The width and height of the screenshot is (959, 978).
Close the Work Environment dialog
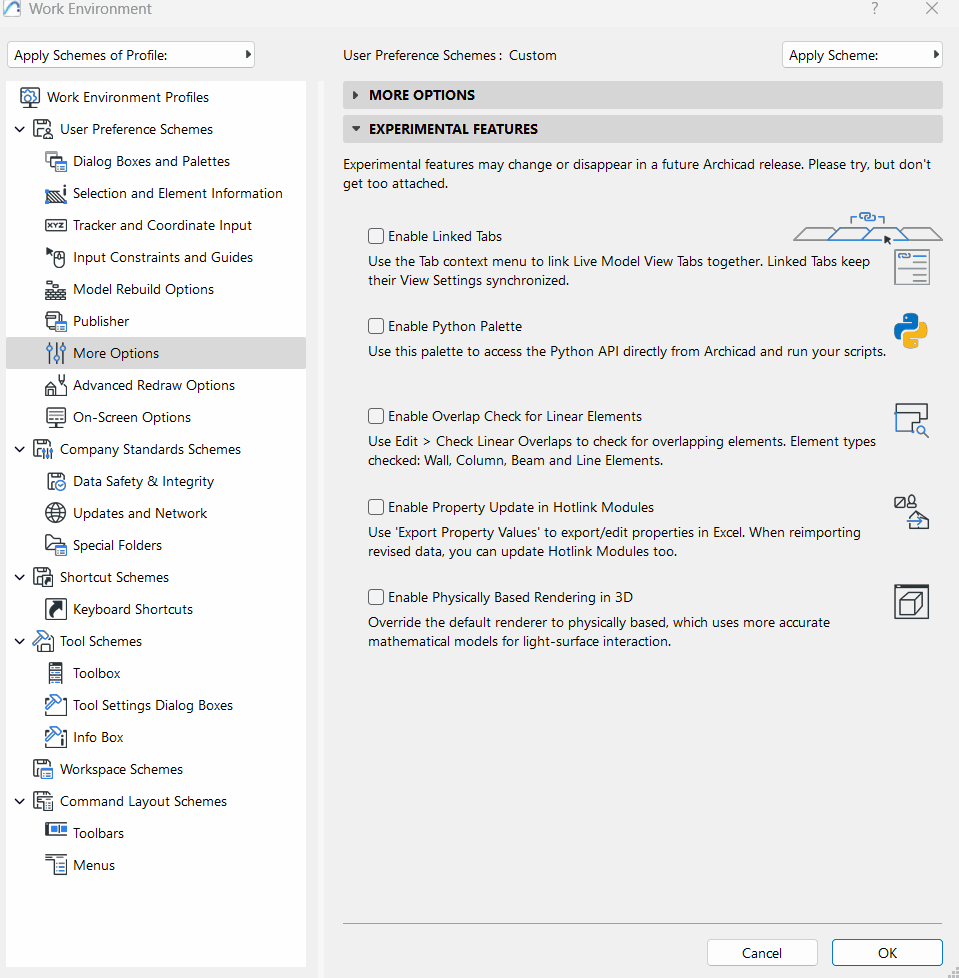[x=932, y=9]
